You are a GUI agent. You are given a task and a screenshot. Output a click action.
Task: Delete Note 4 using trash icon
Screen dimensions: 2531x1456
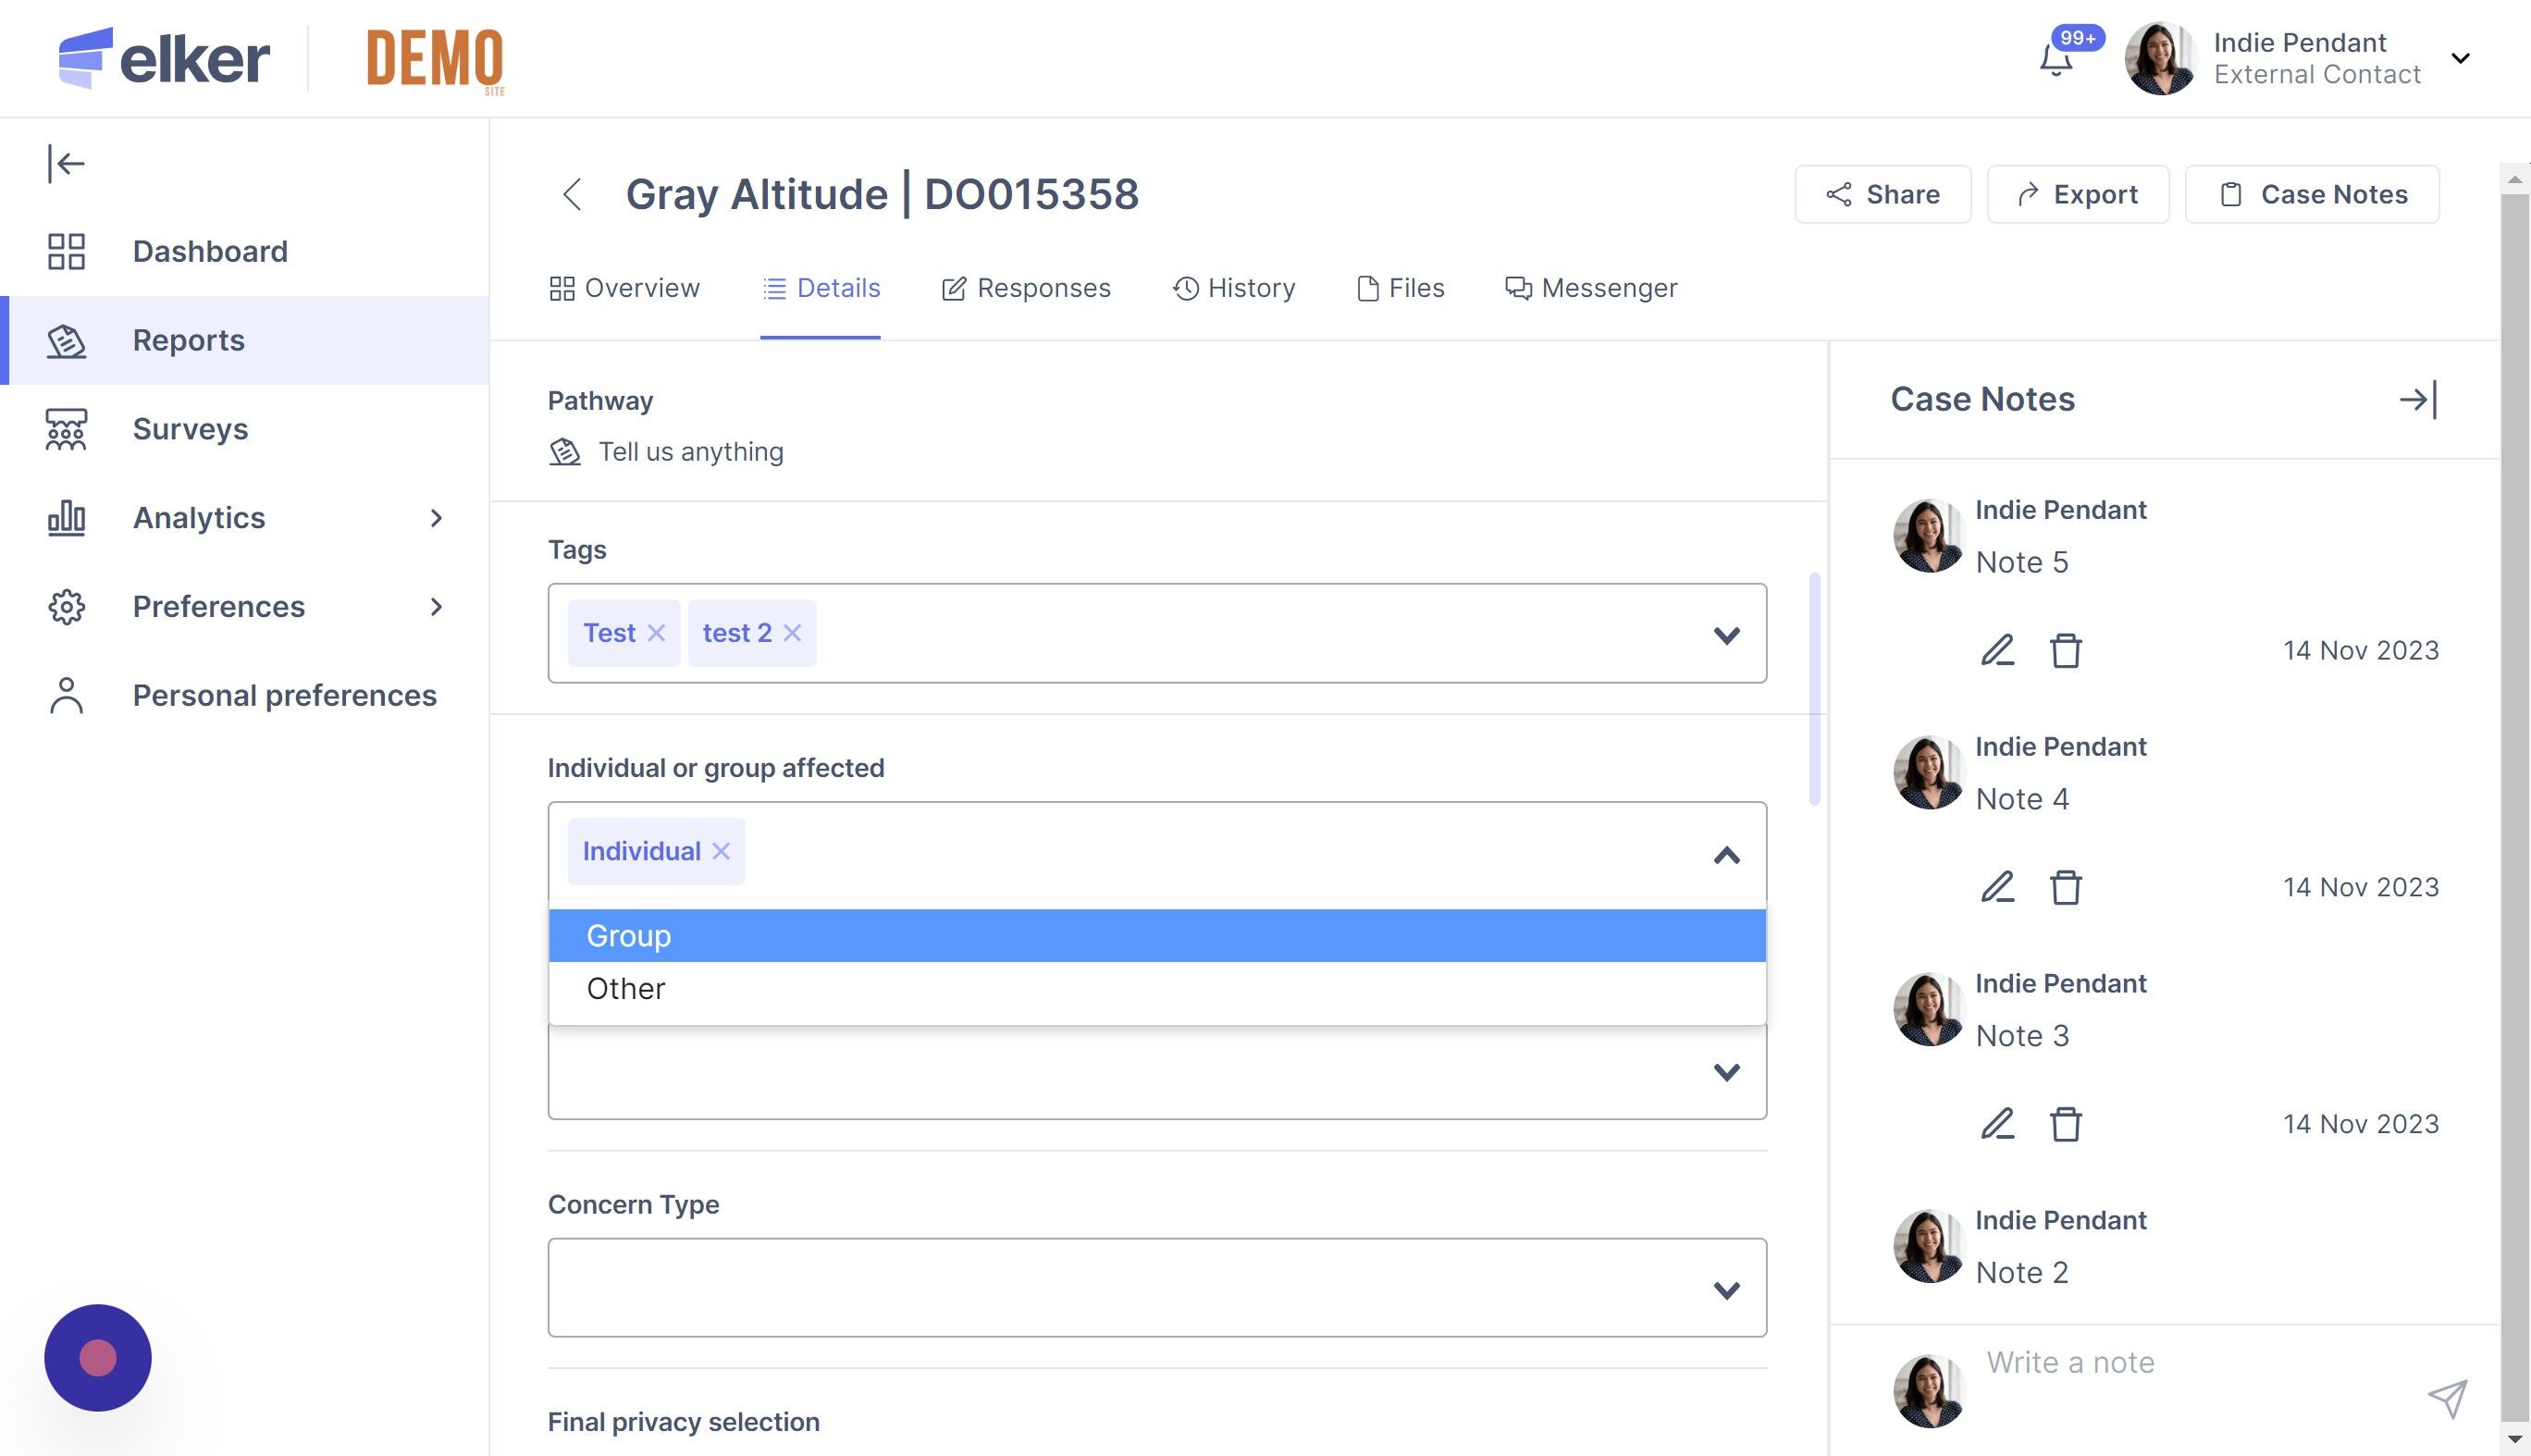tap(2065, 887)
